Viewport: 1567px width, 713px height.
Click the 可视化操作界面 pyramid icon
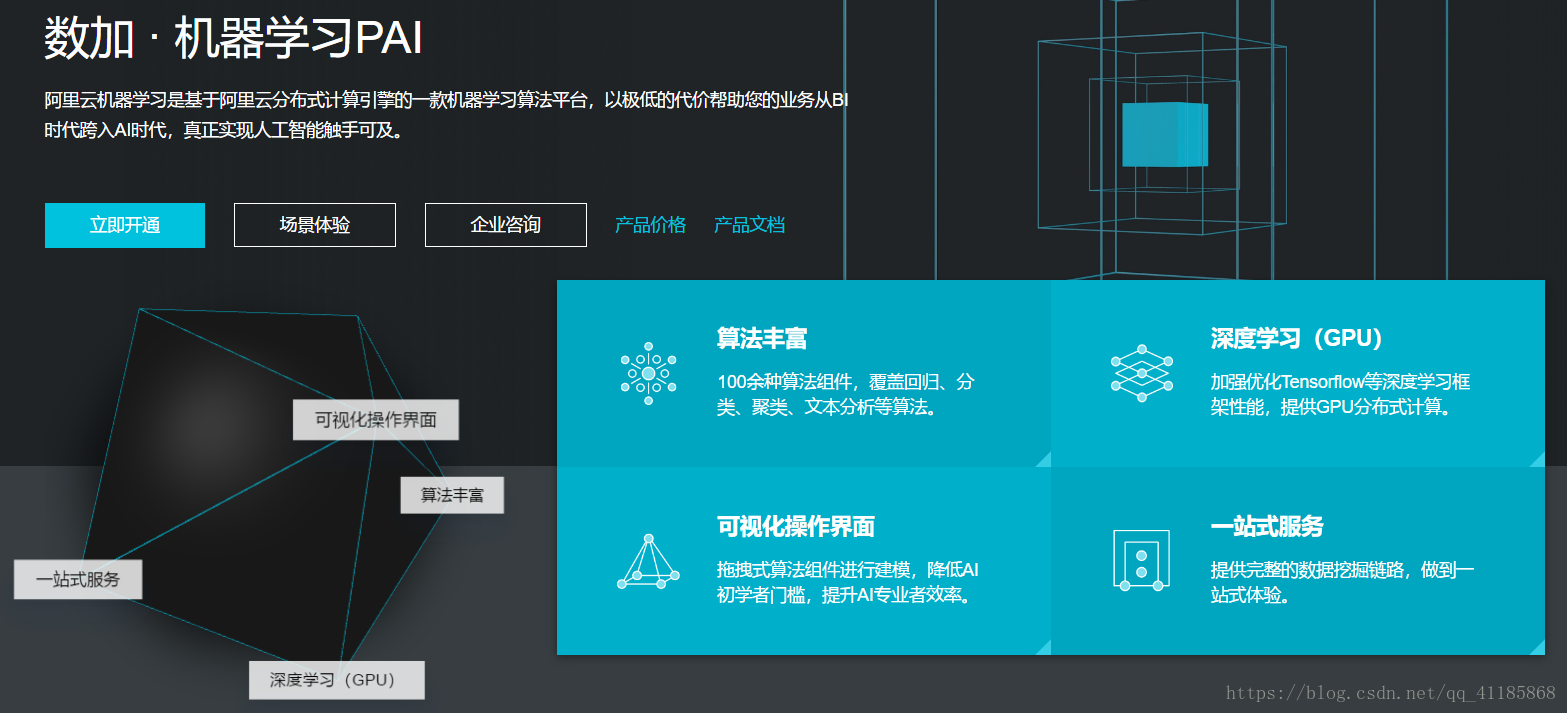click(x=648, y=561)
